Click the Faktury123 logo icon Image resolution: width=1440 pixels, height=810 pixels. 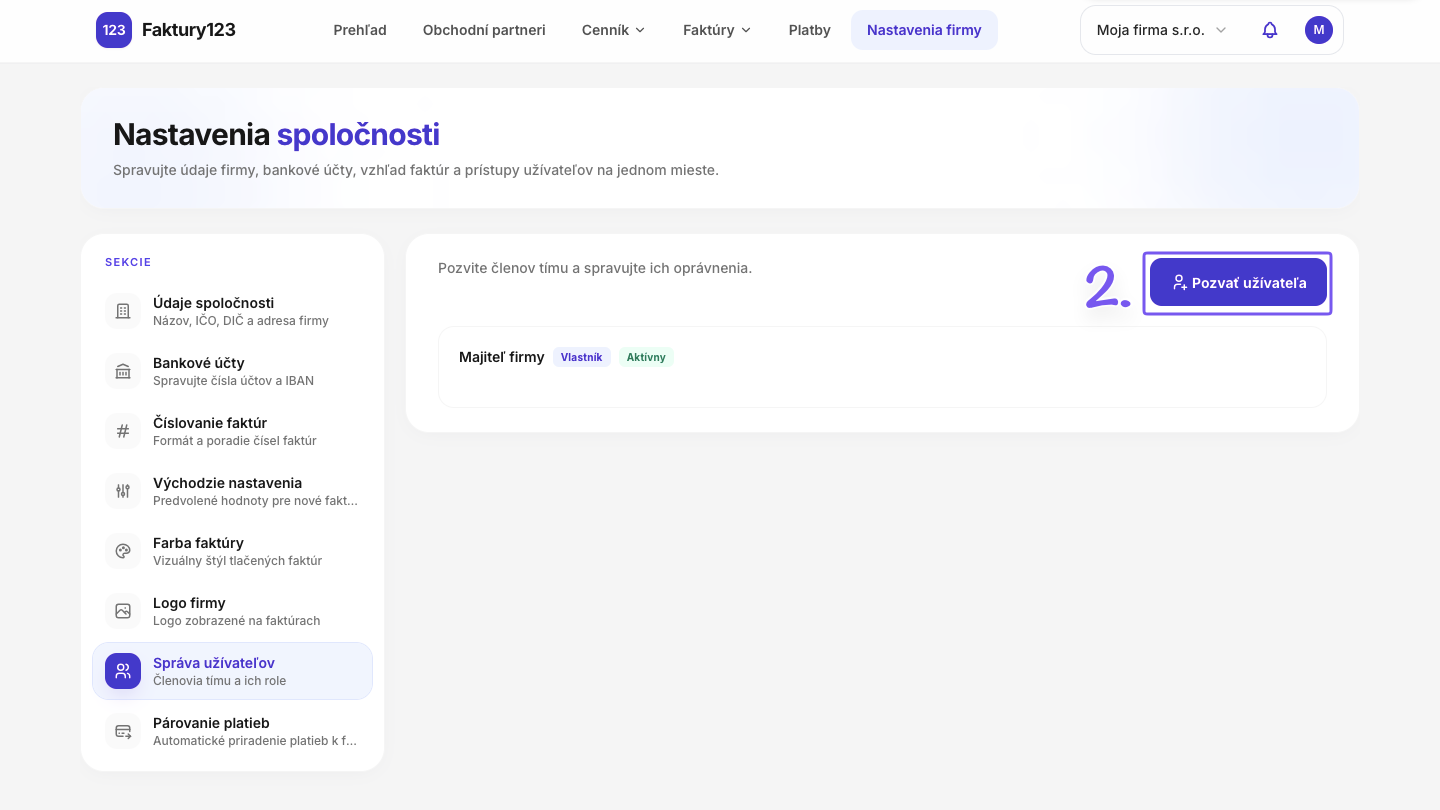(x=114, y=30)
